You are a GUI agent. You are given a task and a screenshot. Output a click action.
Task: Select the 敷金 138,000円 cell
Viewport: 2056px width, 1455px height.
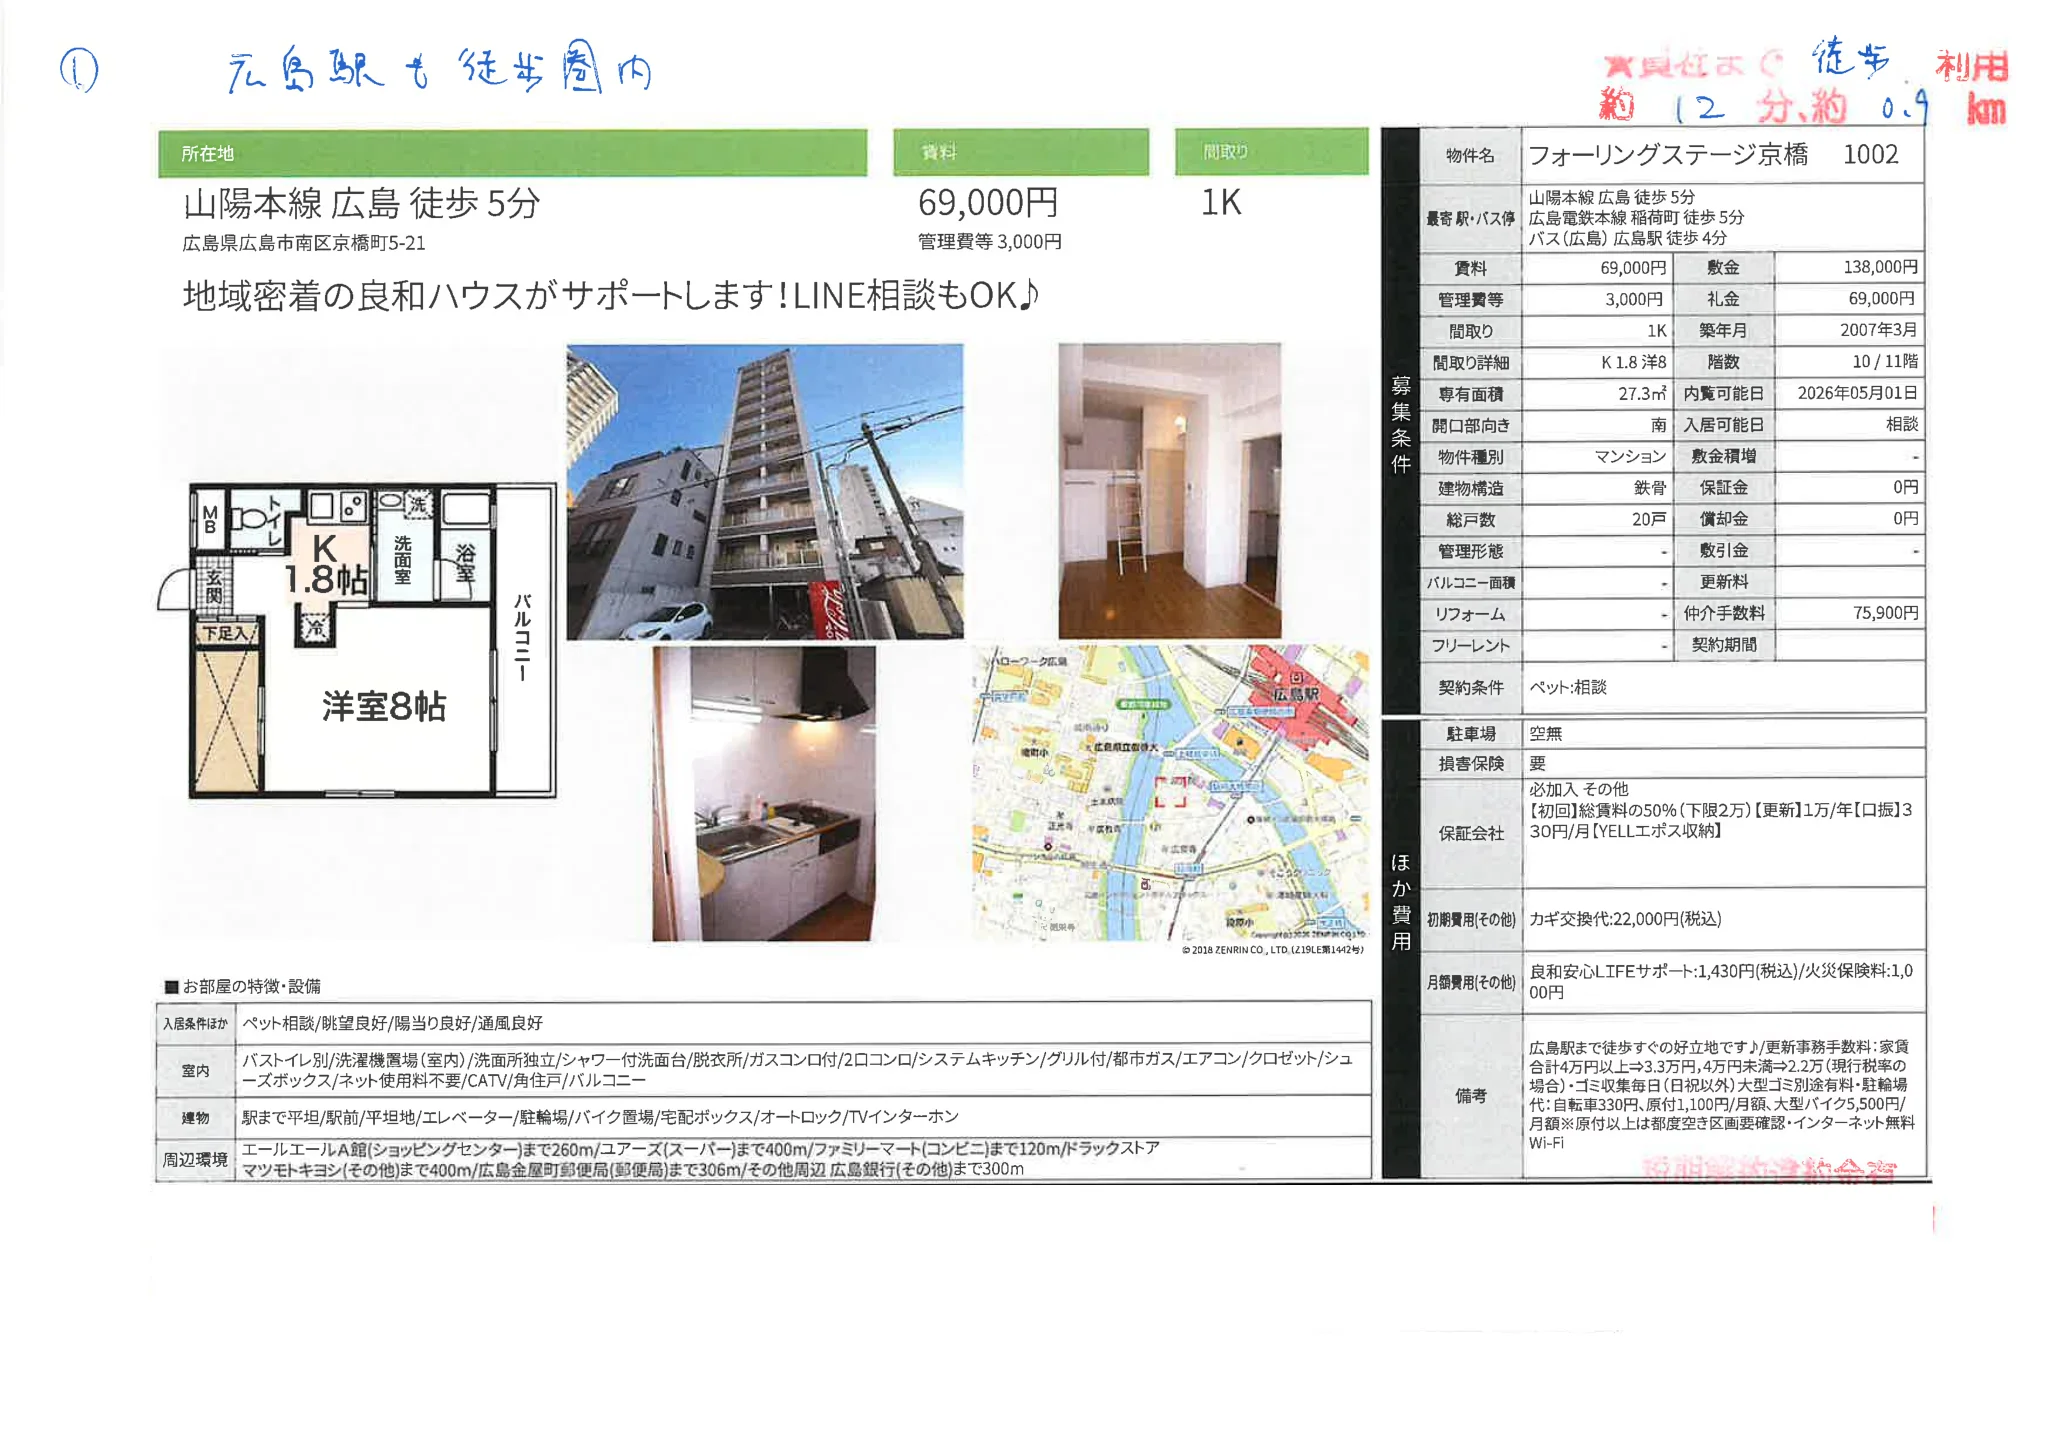click(1880, 267)
